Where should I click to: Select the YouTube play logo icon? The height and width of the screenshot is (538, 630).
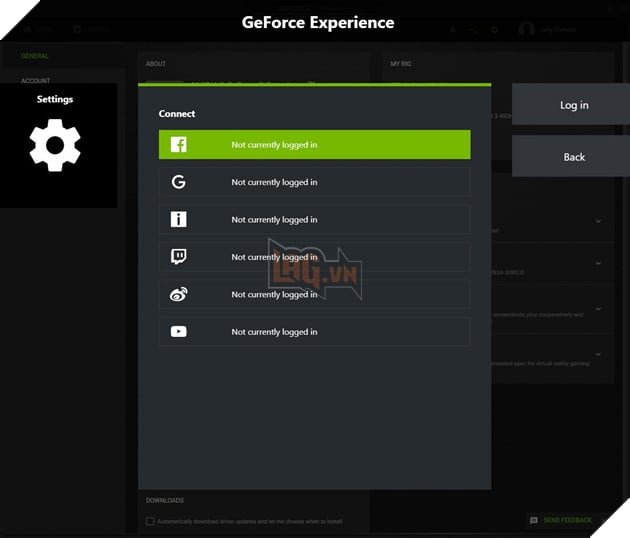point(178,331)
